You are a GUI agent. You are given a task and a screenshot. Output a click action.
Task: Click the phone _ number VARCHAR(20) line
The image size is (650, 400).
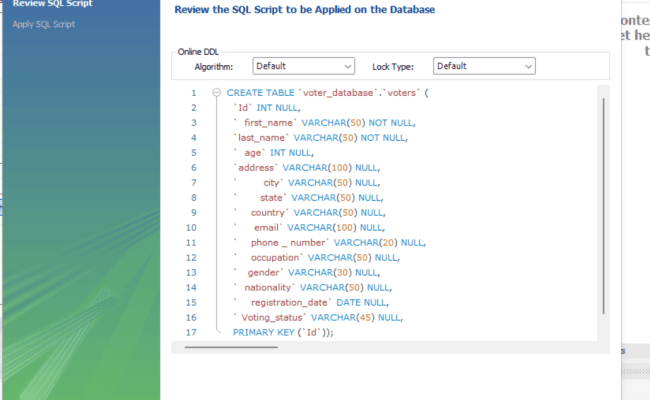click(330, 242)
